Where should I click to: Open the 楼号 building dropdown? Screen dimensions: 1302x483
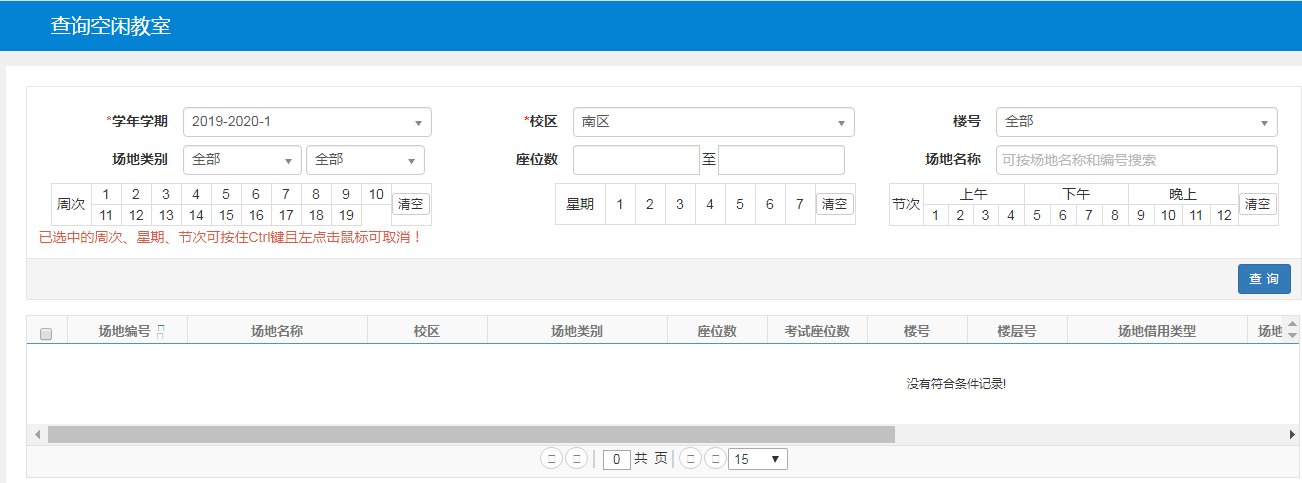(1136, 122)
